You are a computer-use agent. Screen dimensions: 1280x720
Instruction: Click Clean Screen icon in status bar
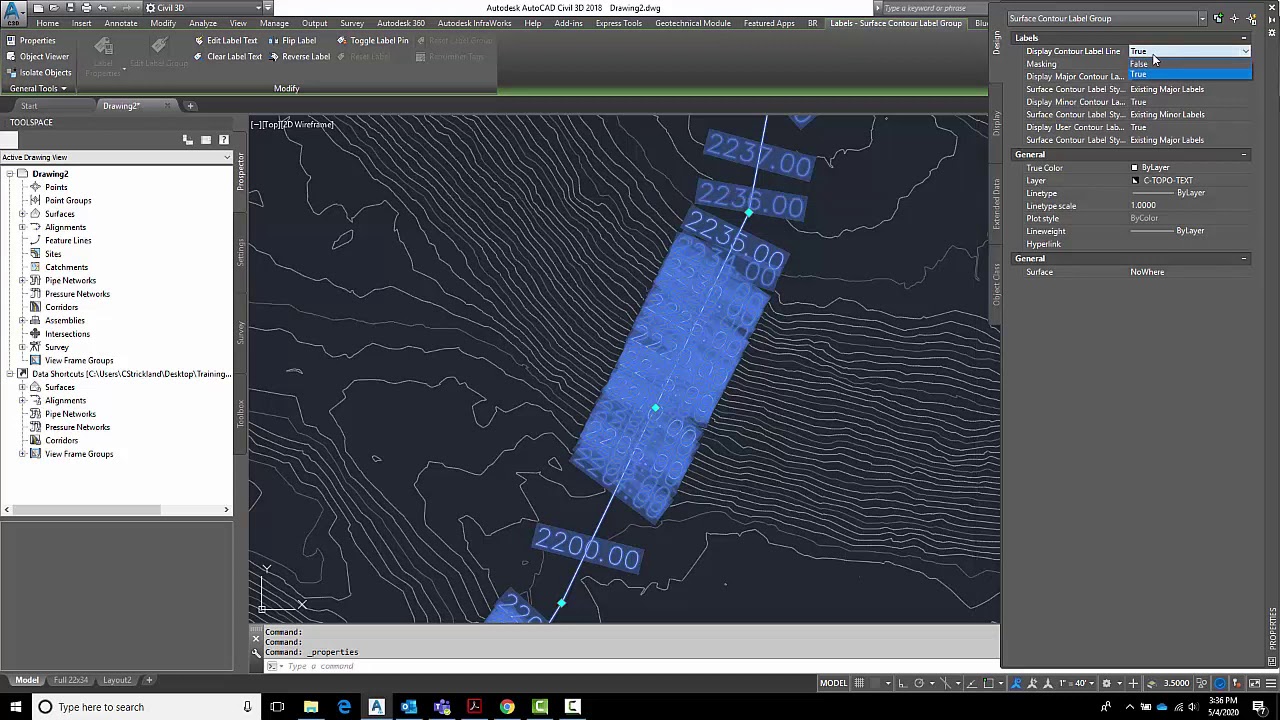(x=1252, y=683)
